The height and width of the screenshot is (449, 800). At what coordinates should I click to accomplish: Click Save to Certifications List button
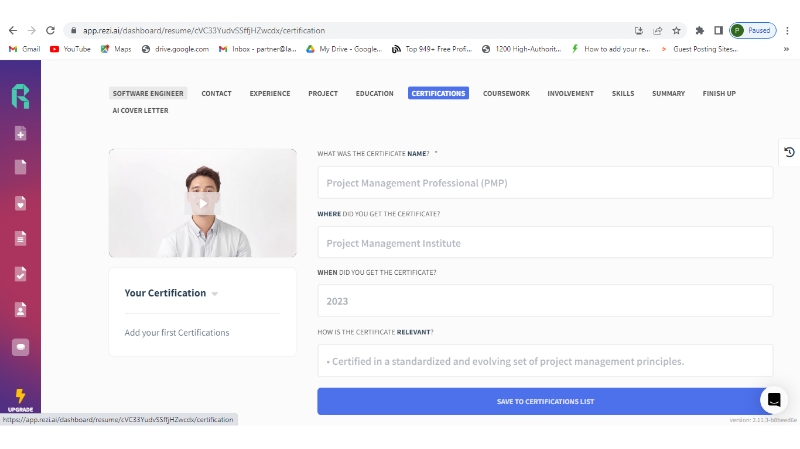pyautogui.click(x=545, y=401)
